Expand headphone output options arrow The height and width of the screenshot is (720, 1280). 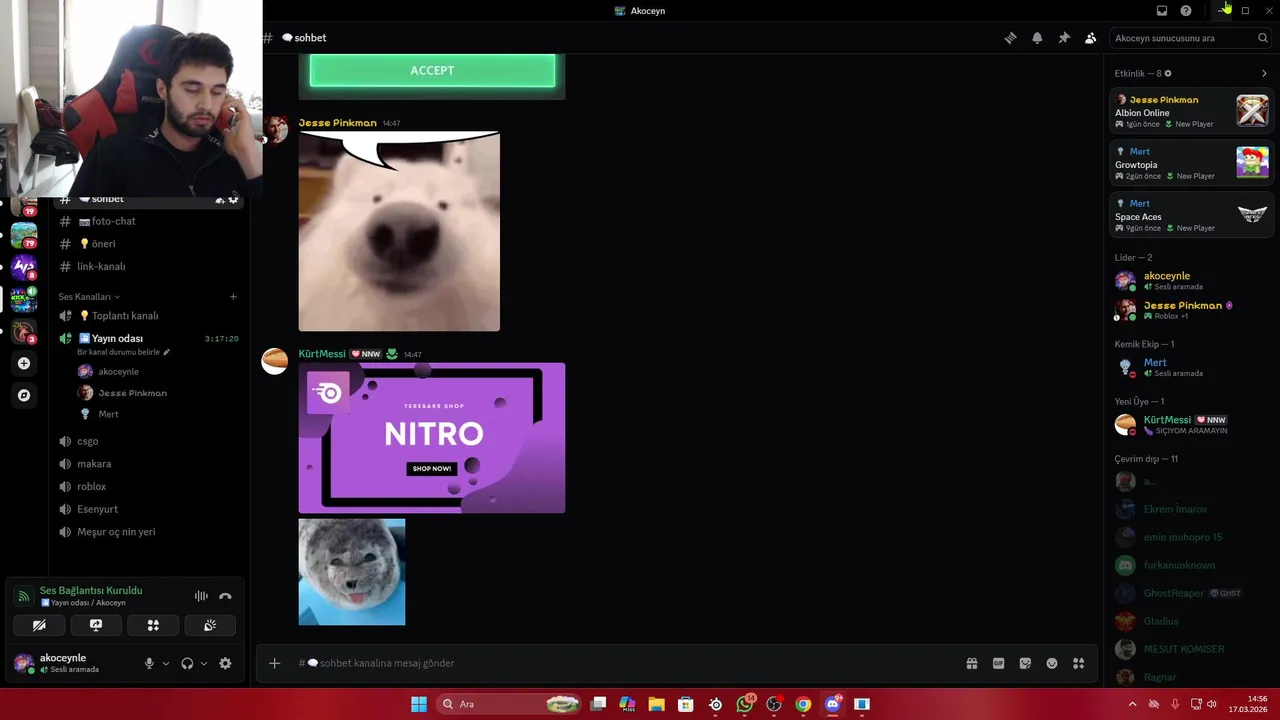(204, 663)
